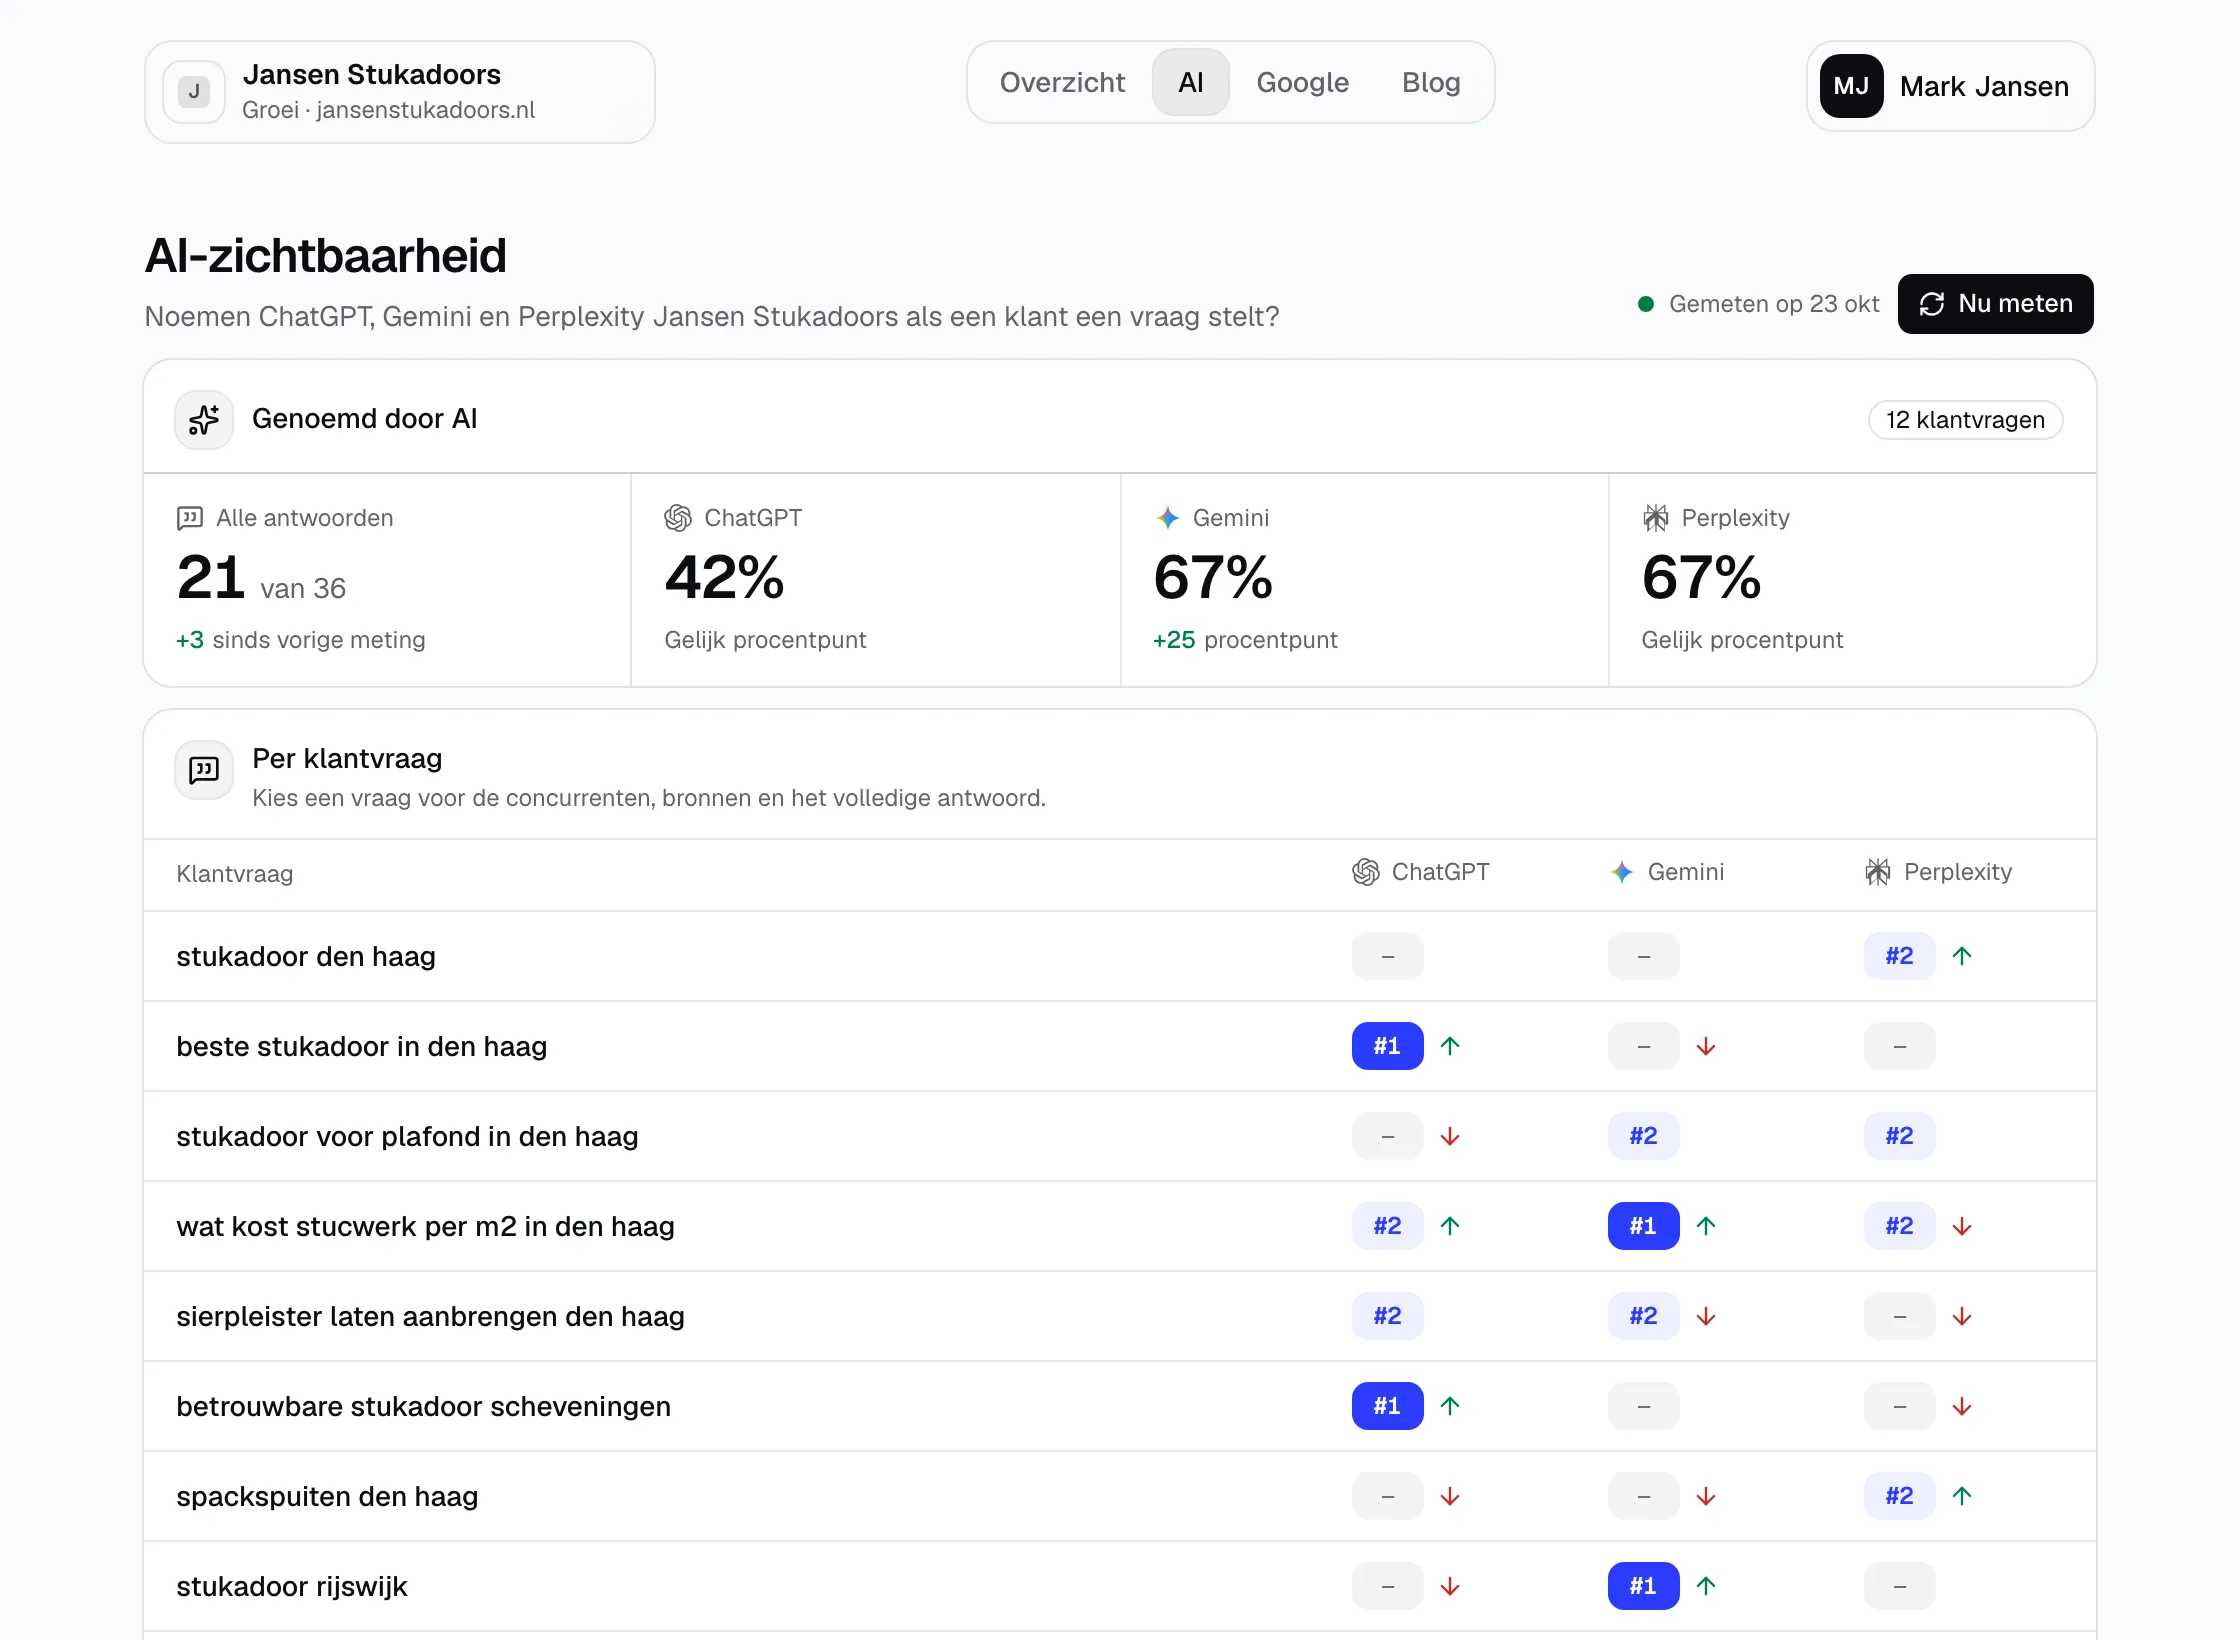Image resolution: width=2240 pixels, height=1640 pixels.
Task: Click the 12 klantvragen badge
Action: click(1965, 420)
